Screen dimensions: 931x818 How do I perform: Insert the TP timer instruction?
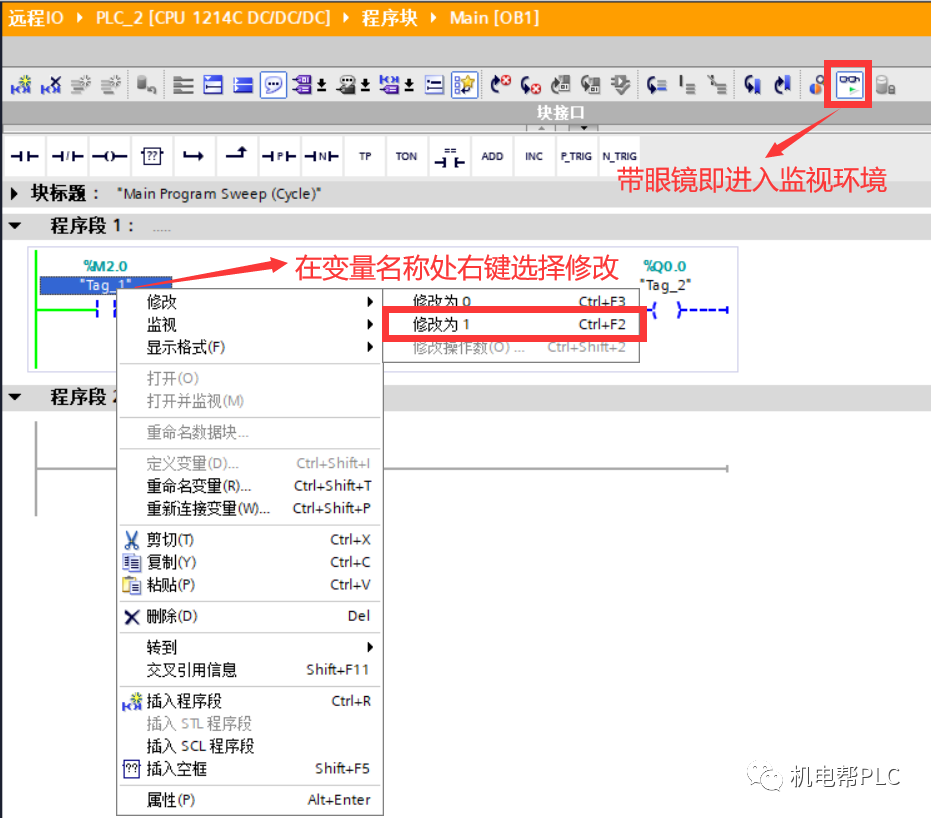(365, 156)
